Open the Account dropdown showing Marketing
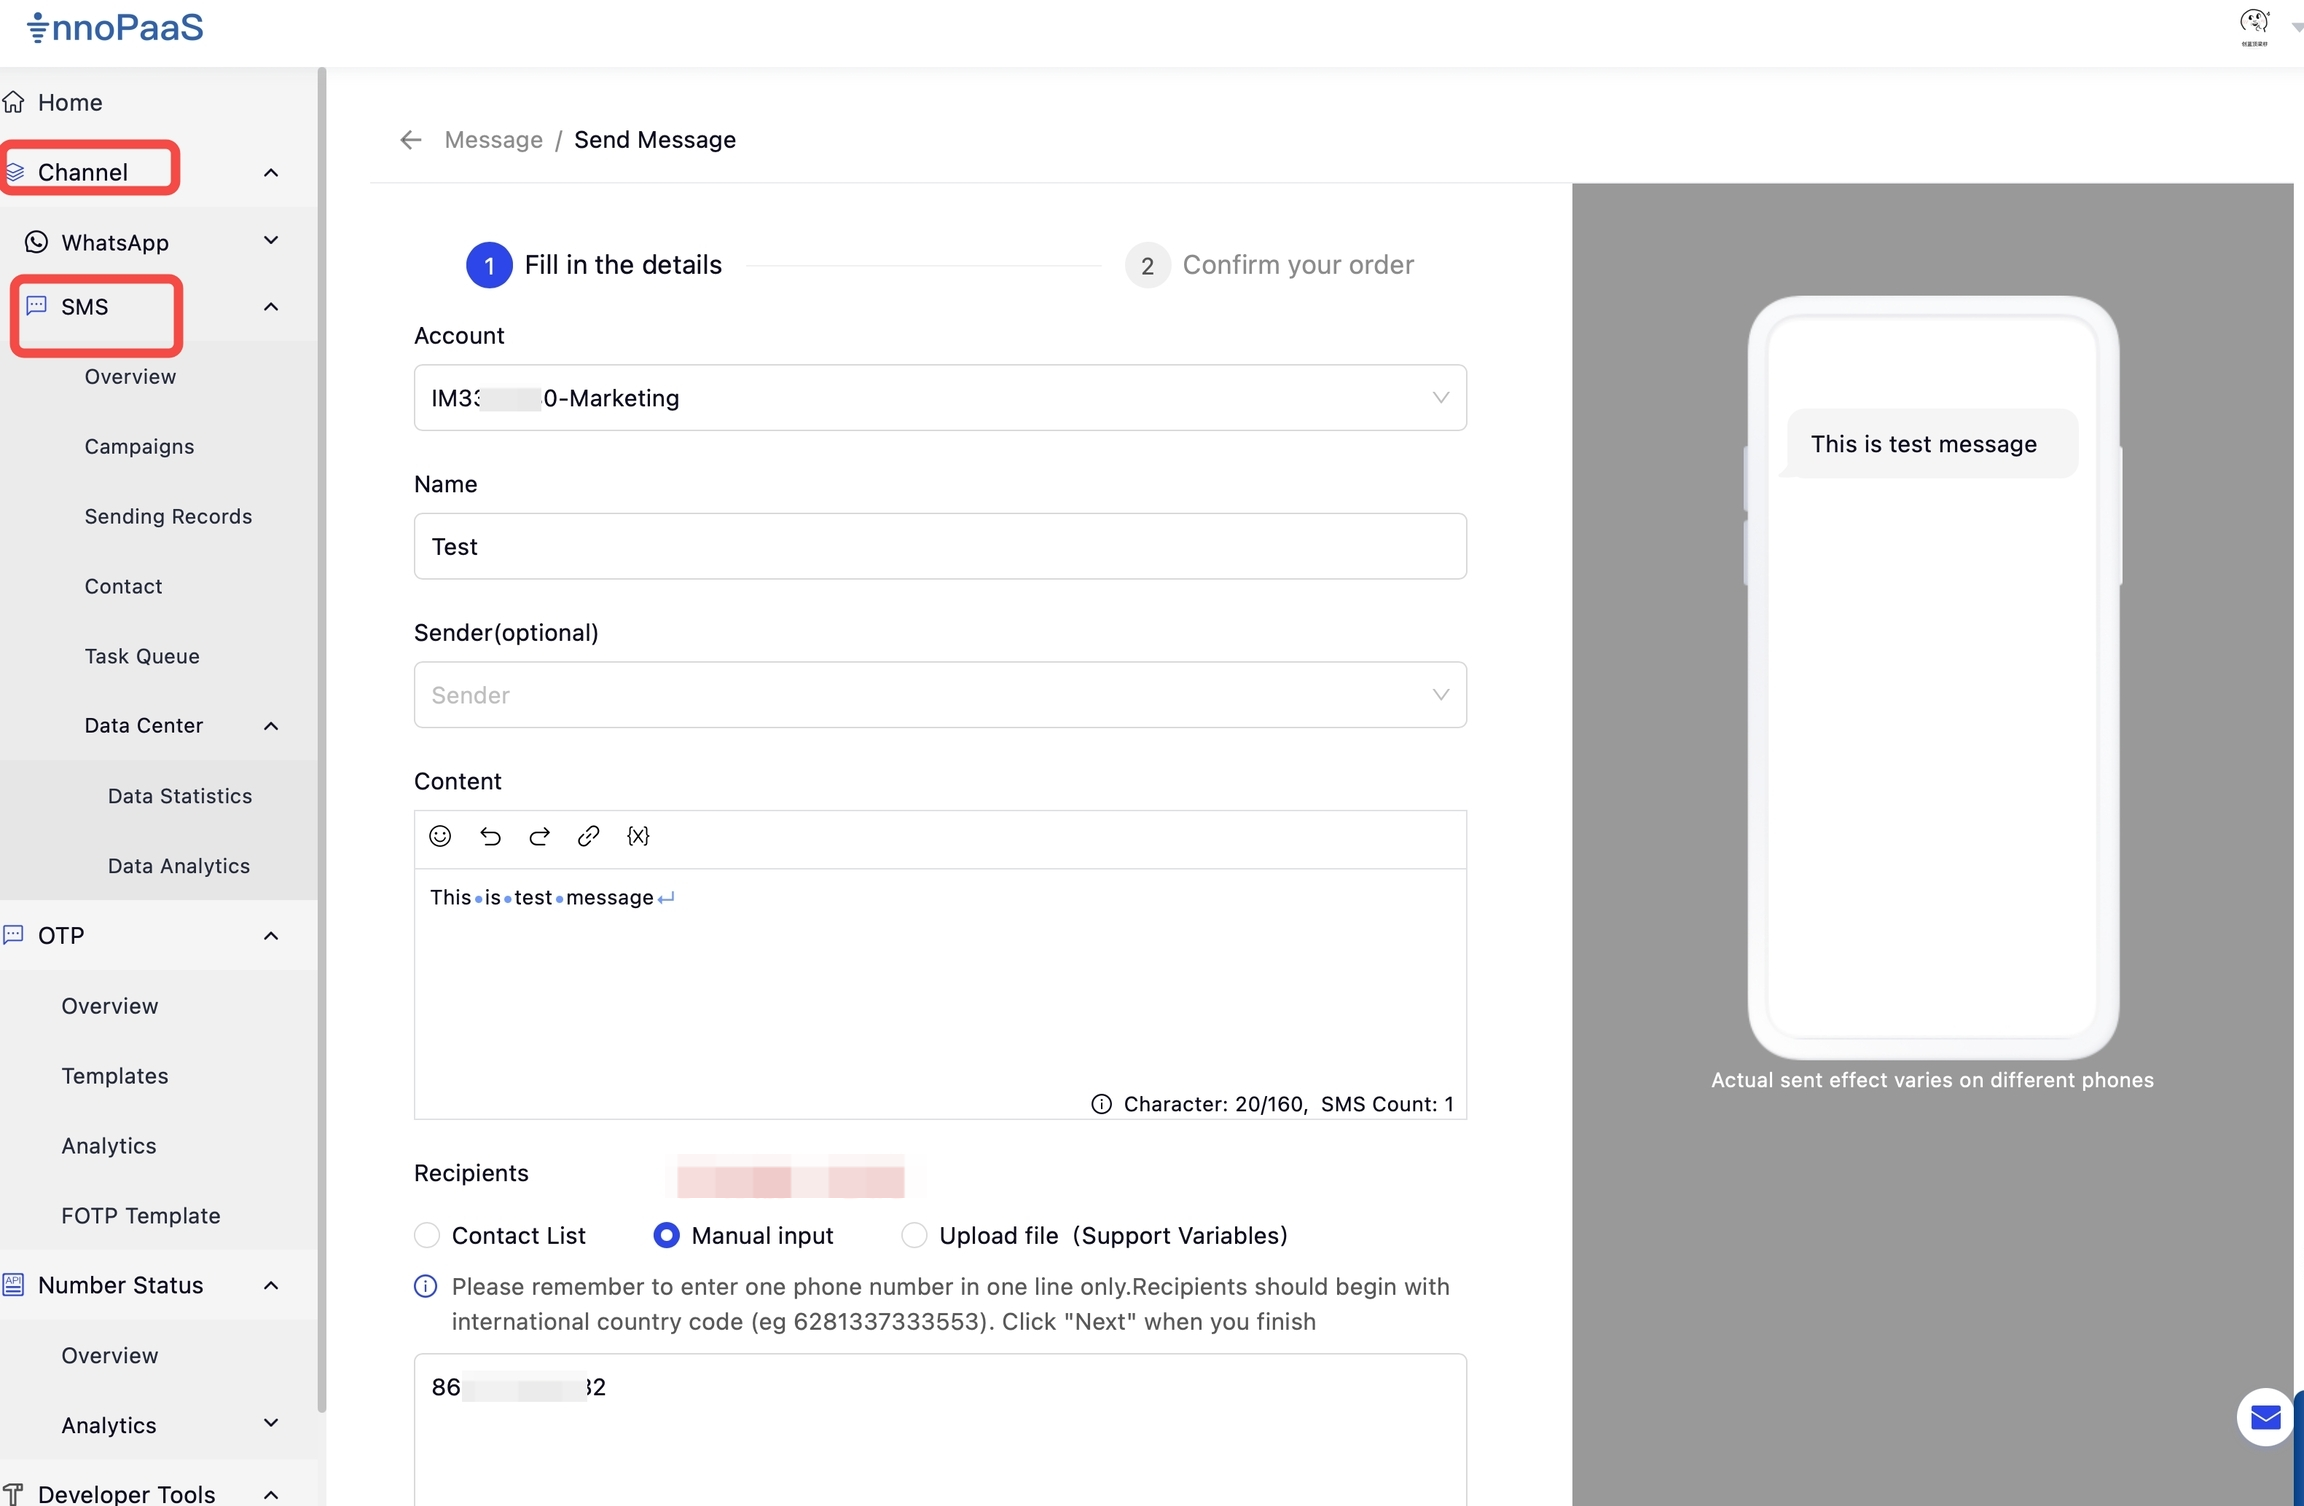This screenshot has width=2304, height=1506. click(x=940, y=398)
